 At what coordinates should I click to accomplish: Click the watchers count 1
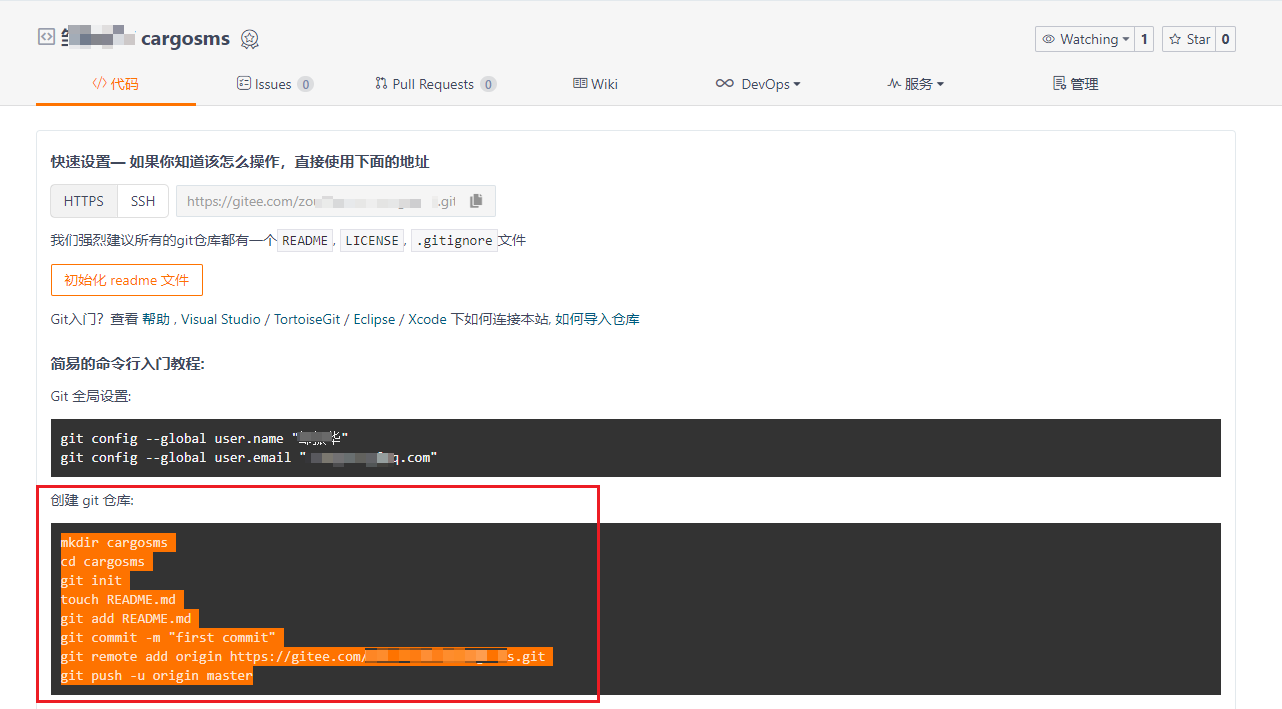(1145, 39)
